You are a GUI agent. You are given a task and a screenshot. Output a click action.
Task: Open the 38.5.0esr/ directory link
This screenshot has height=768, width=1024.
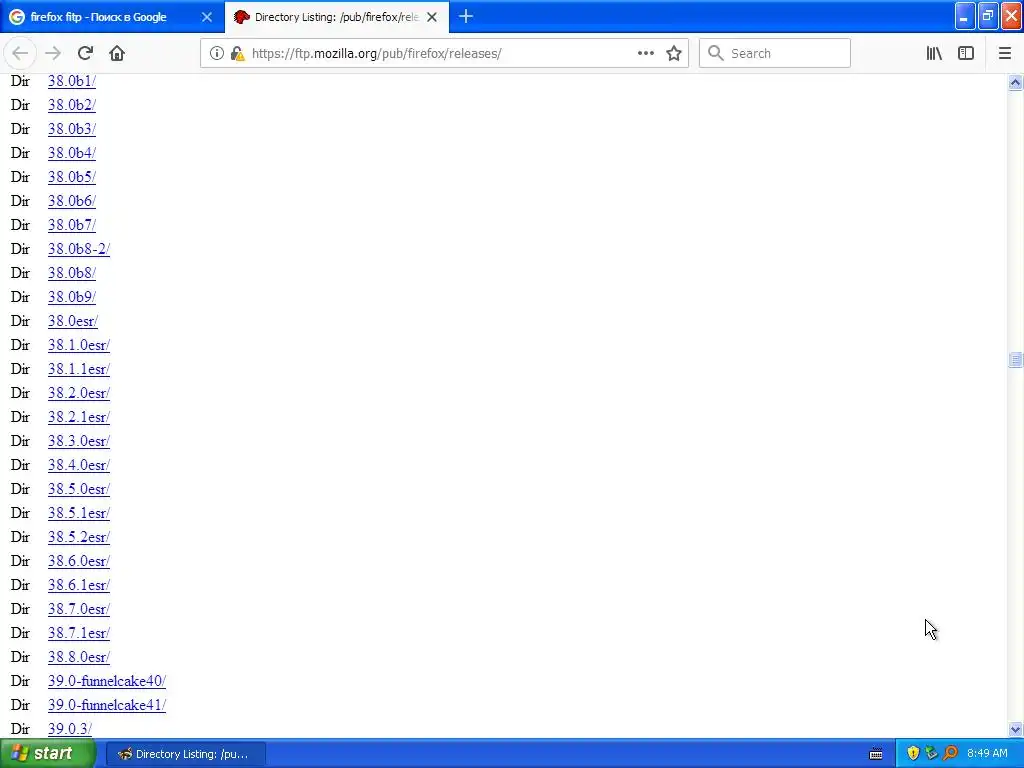pos(79,489)
